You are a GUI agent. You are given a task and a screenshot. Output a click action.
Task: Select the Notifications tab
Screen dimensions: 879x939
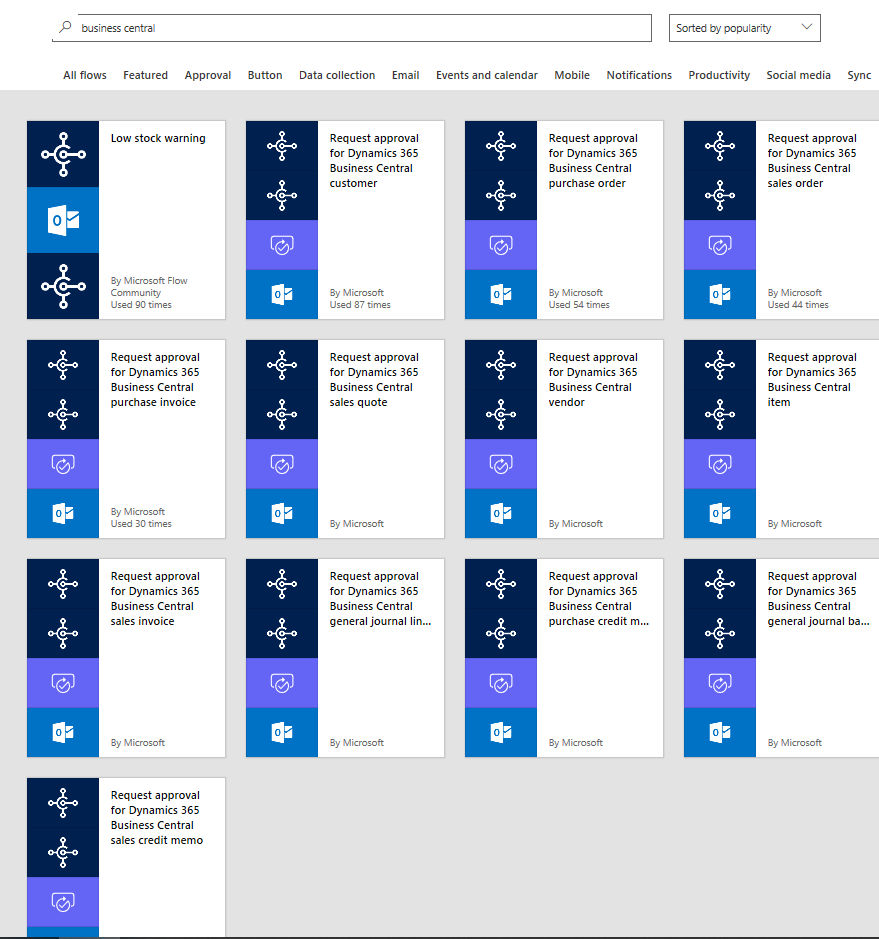(639, 75)
